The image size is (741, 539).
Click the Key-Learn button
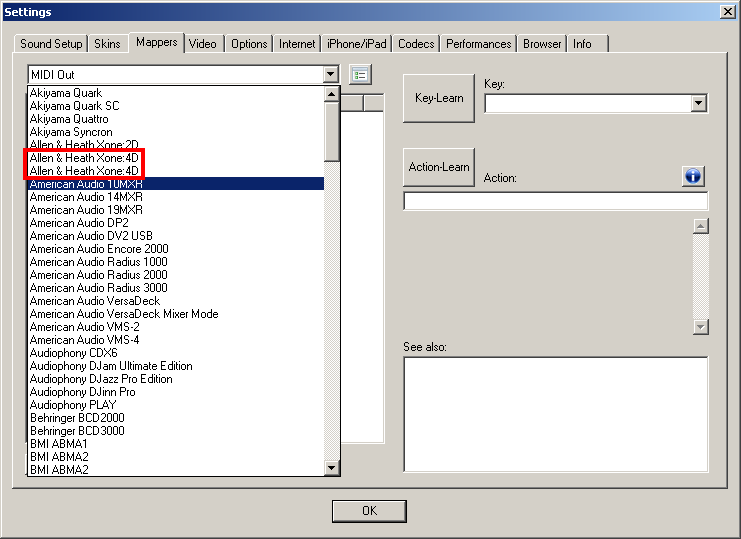(x=439, y=98)
